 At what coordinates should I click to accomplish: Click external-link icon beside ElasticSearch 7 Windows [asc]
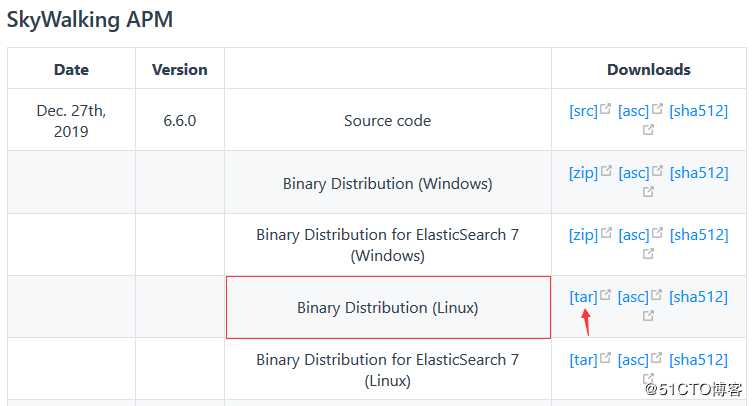657,232
